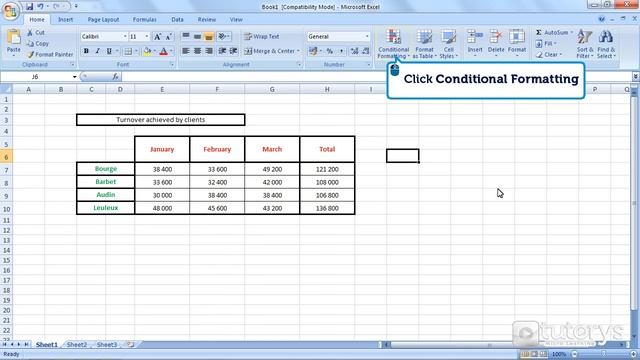Open the font name Calibri dropdown

[125, 37]
